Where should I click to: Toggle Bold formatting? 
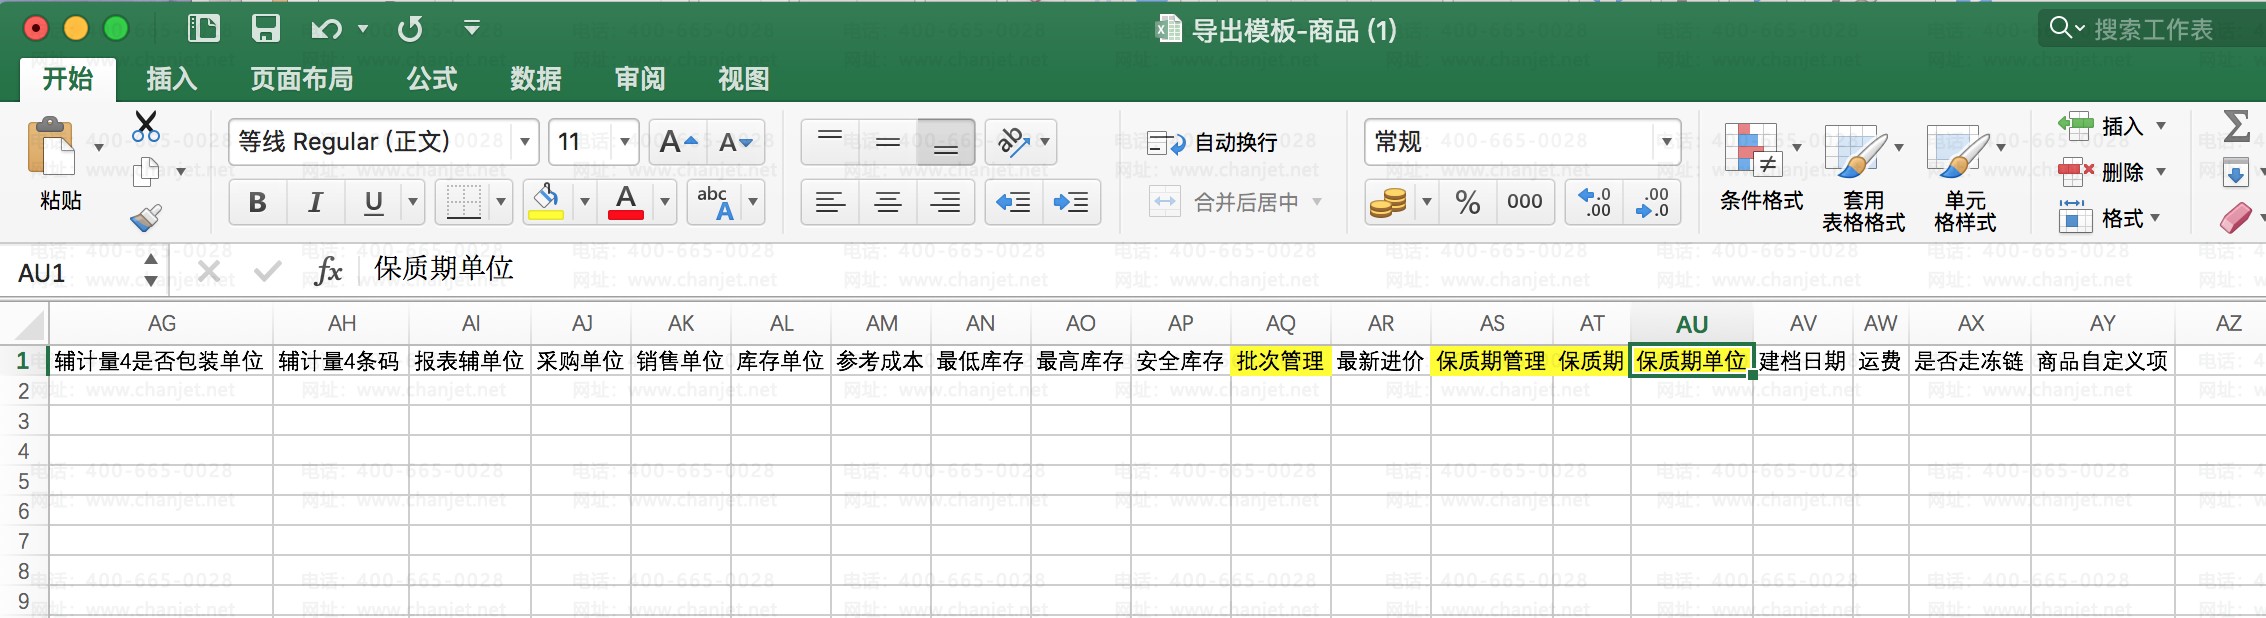pyautogui.click(x=257, y=202)
